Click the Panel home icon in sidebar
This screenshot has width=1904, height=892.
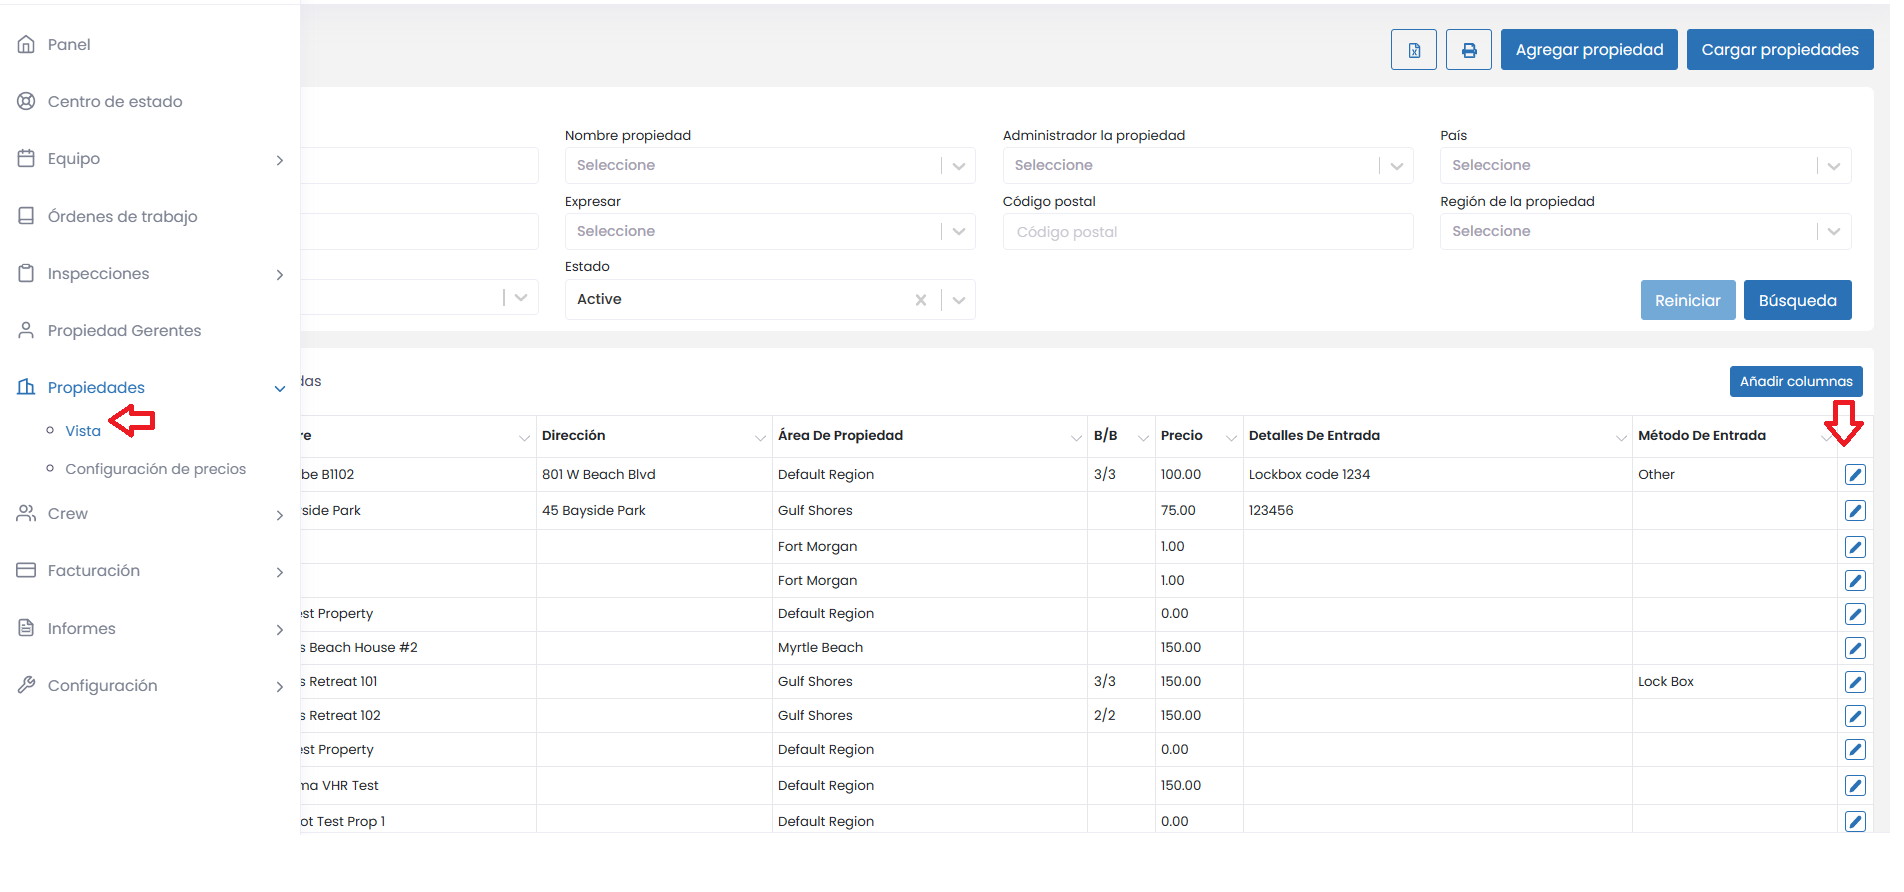click(x=27, y=44)
